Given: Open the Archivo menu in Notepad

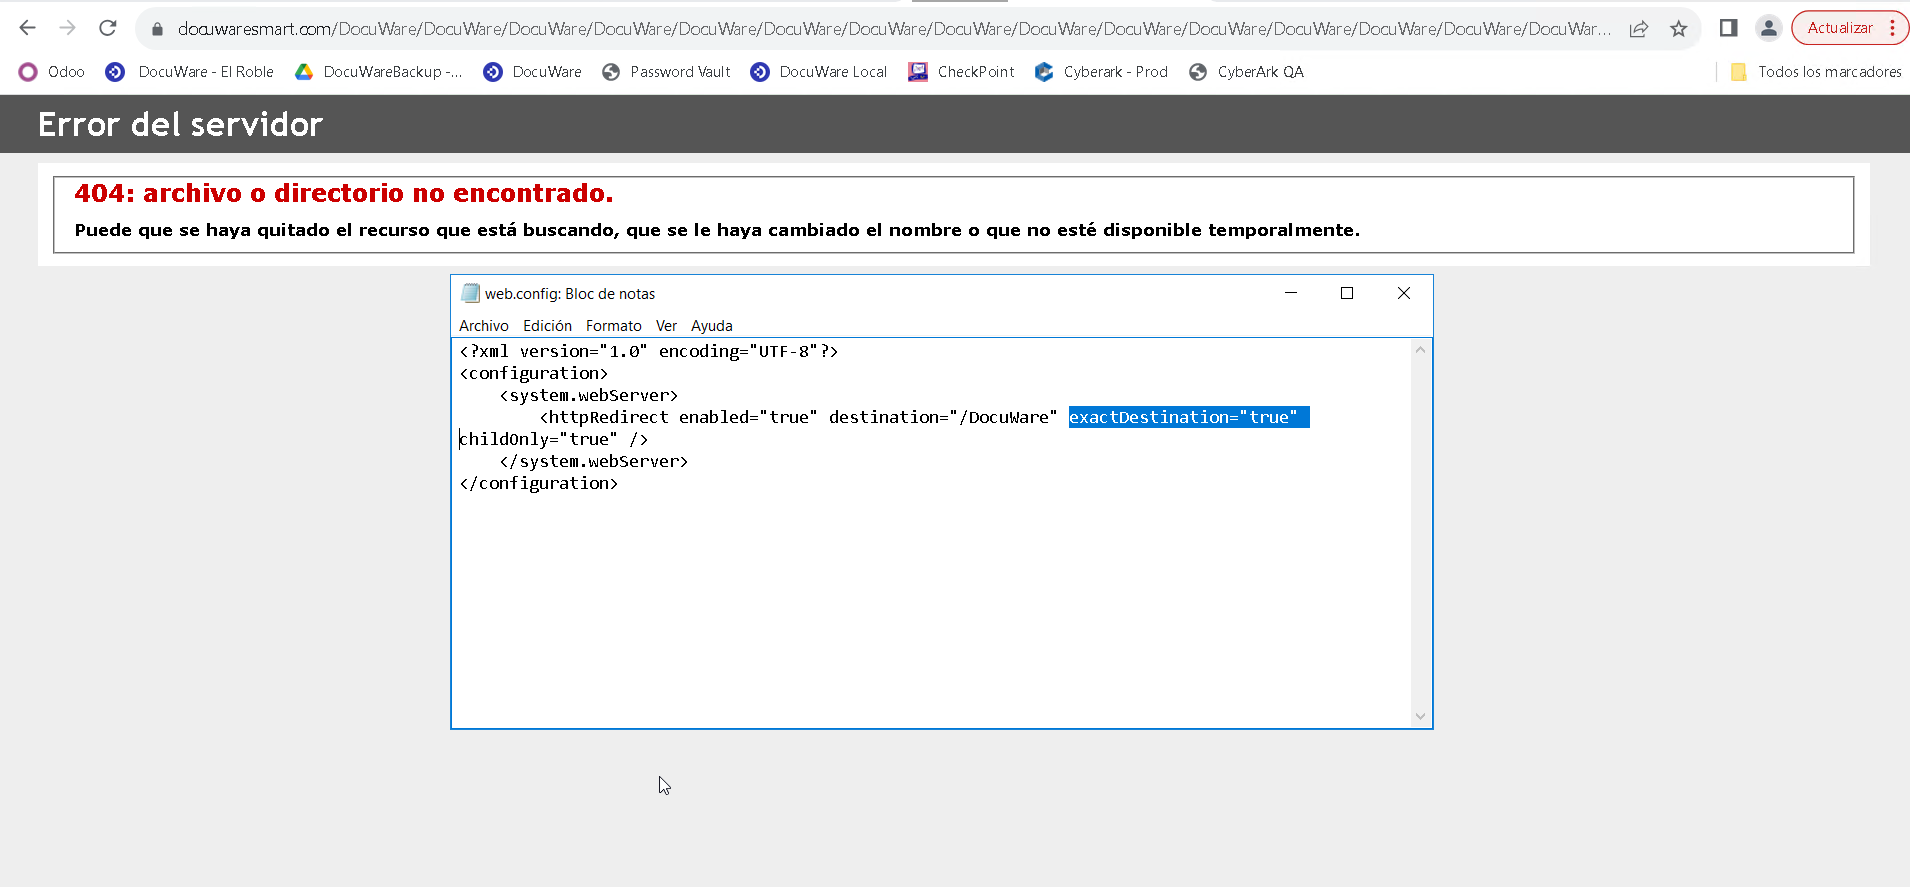Looking at the screenshot, I should pos(483,326).
